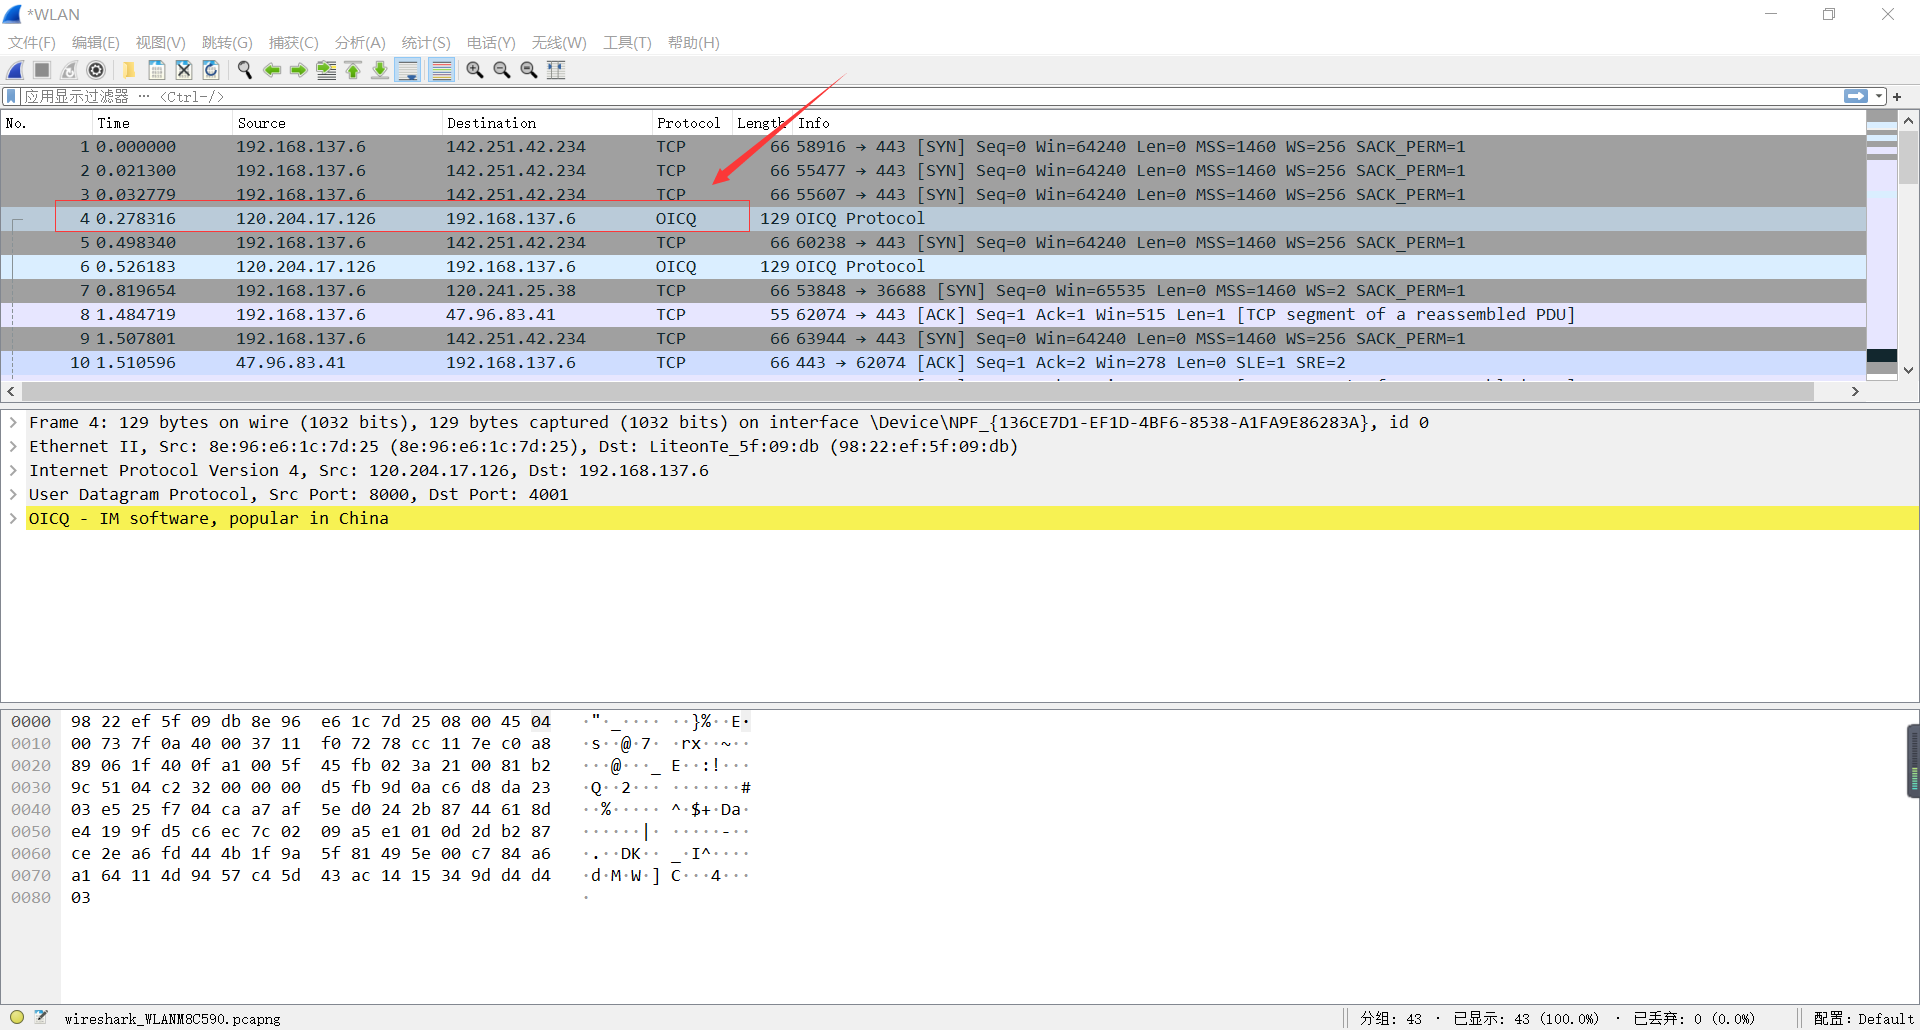Open the 分析(A) menu
Image resolution: width=1920 pixels, height=1030 pixels.
pos(360,43)
